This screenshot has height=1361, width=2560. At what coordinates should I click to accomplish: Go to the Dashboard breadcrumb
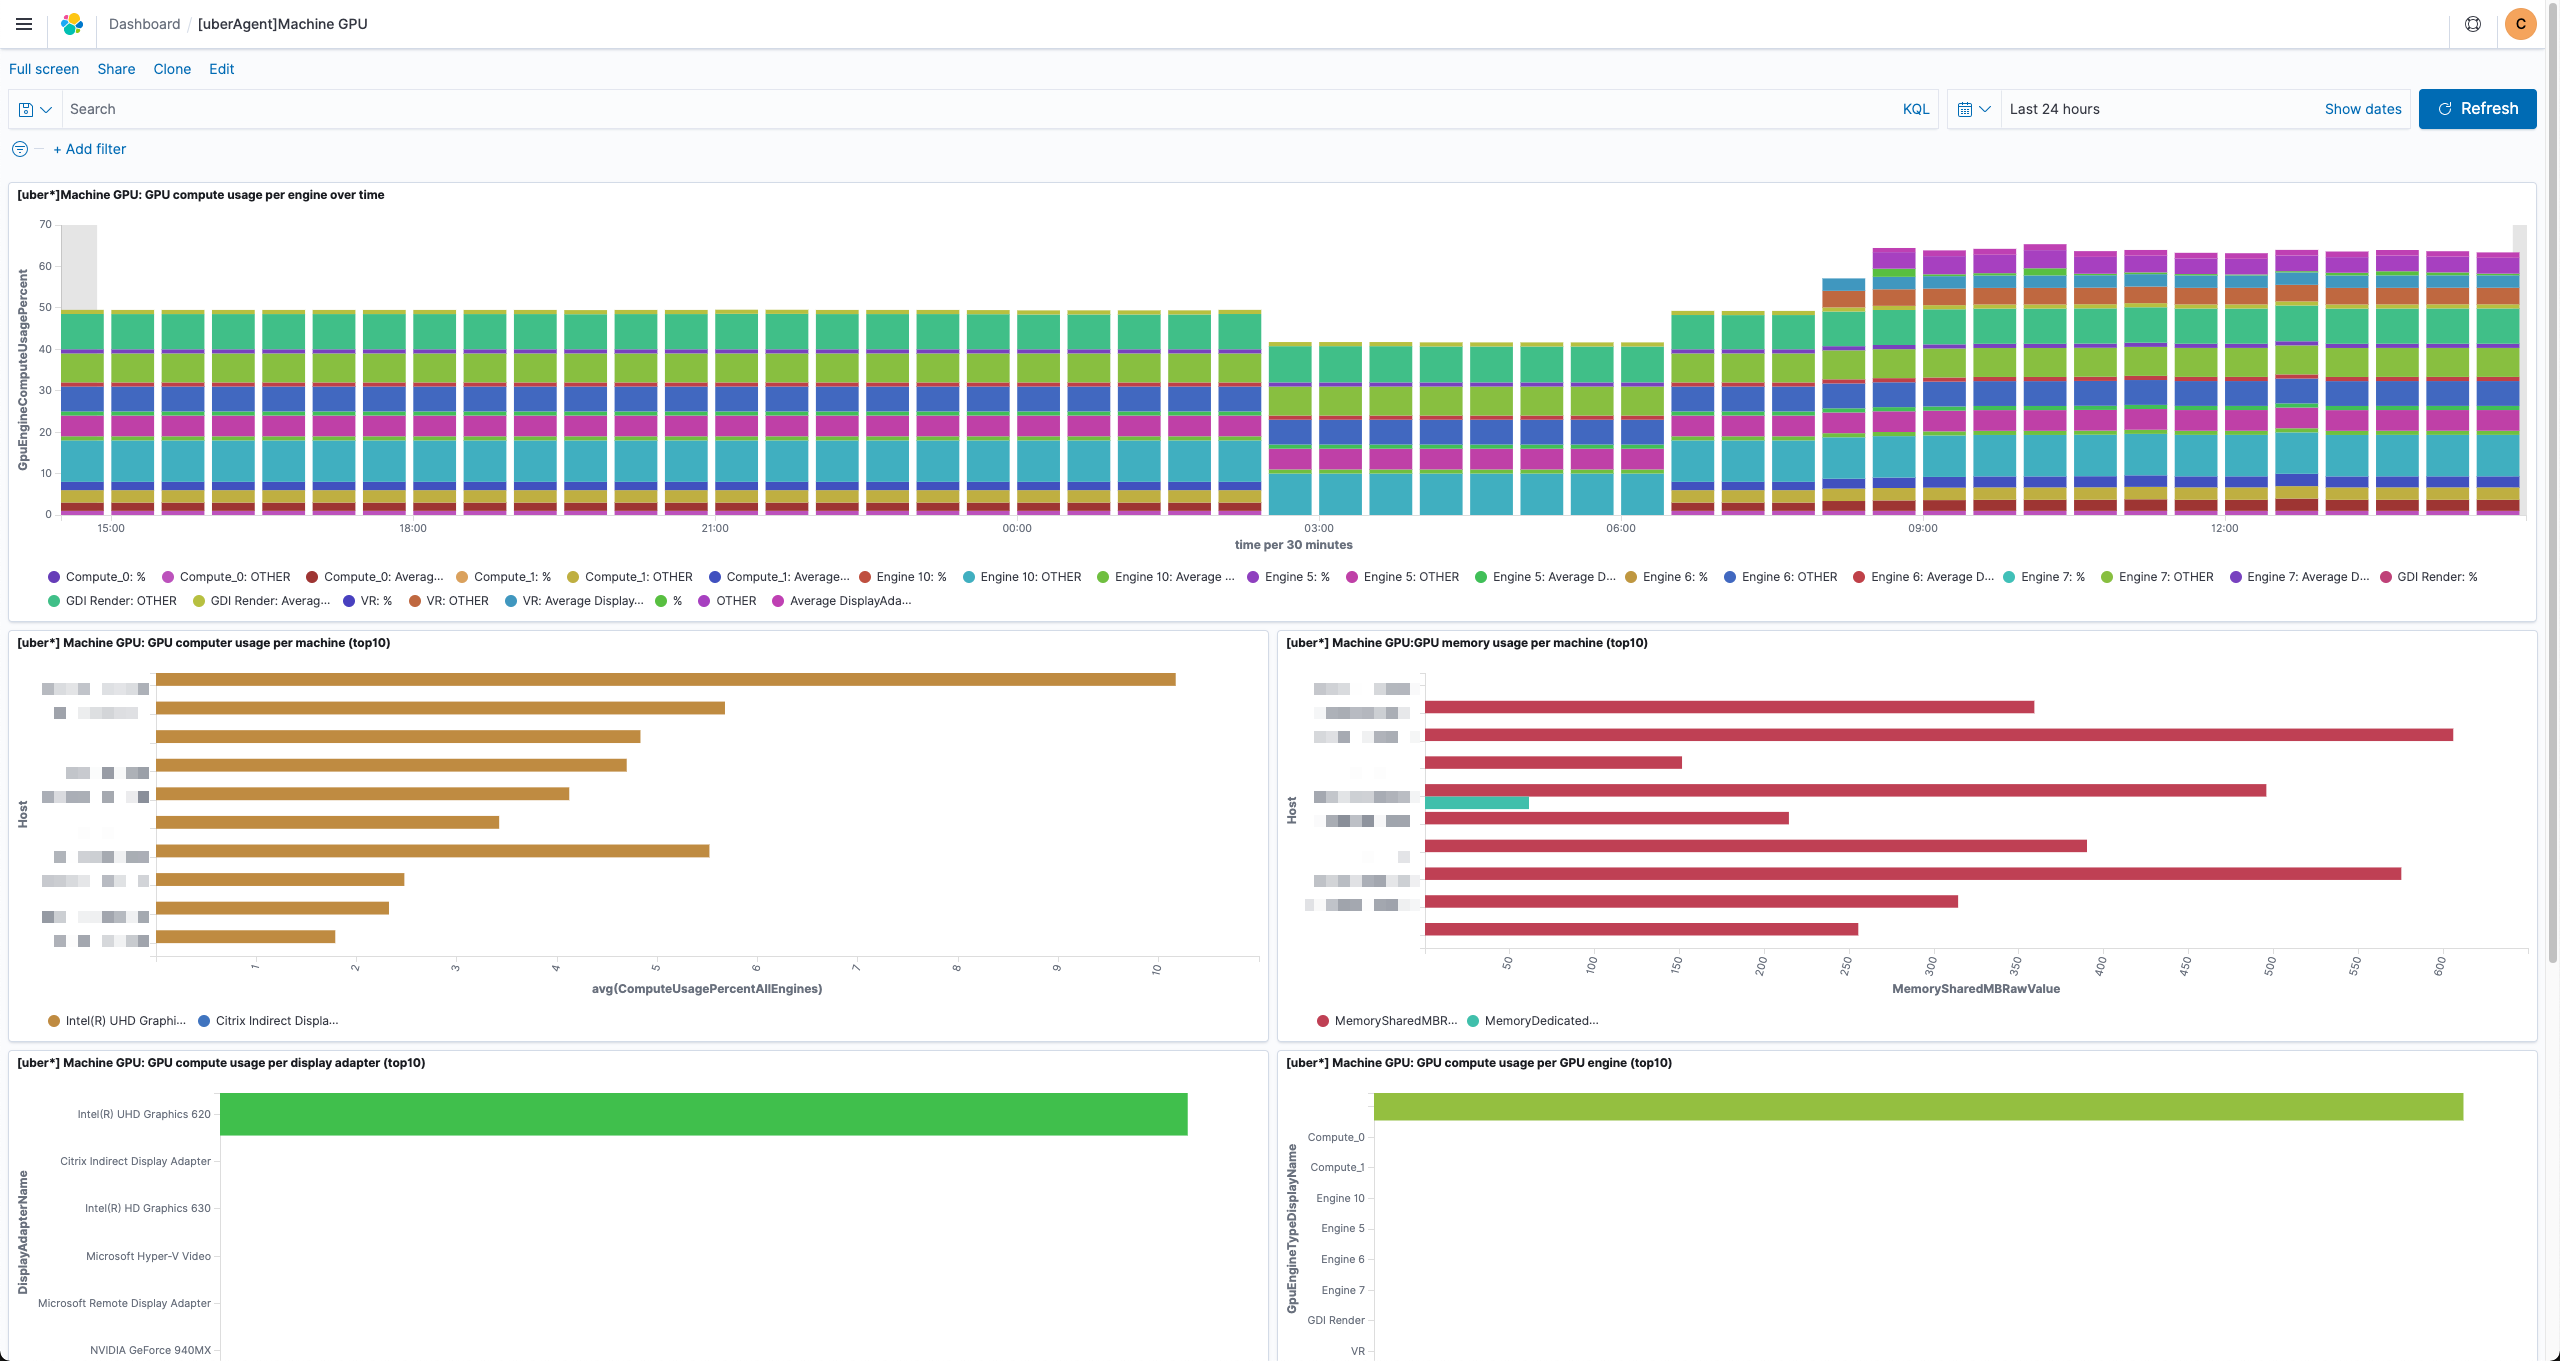144,24
